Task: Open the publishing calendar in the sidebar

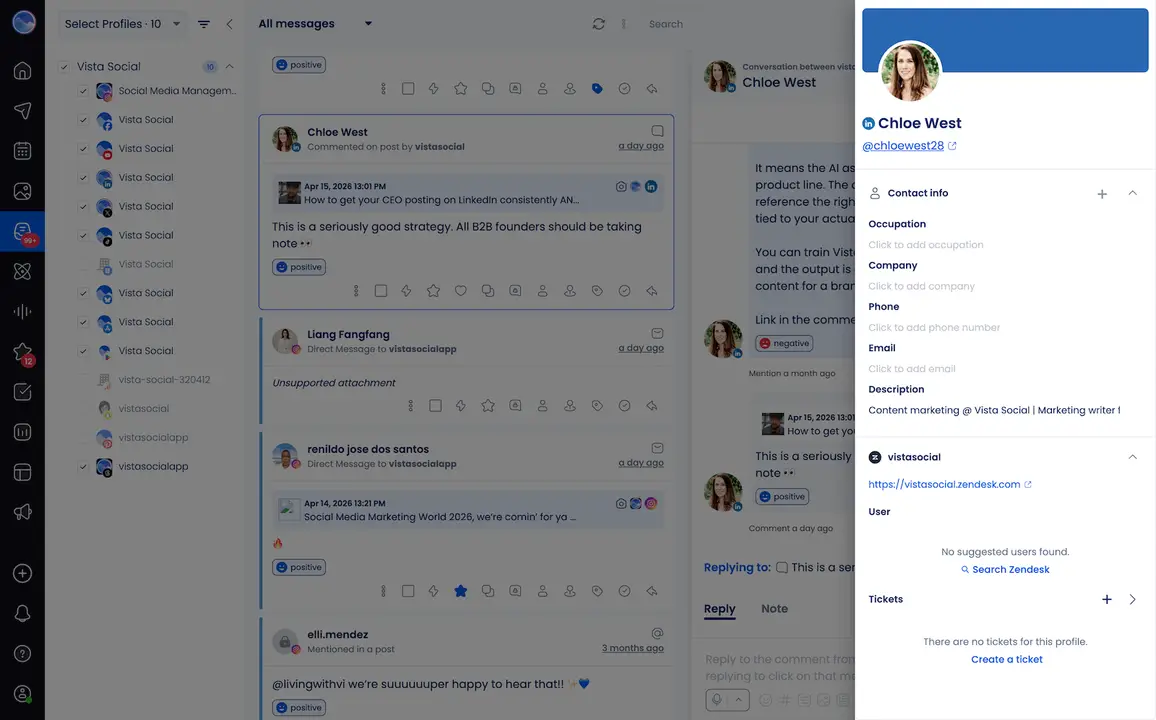Action: point(22,150)
